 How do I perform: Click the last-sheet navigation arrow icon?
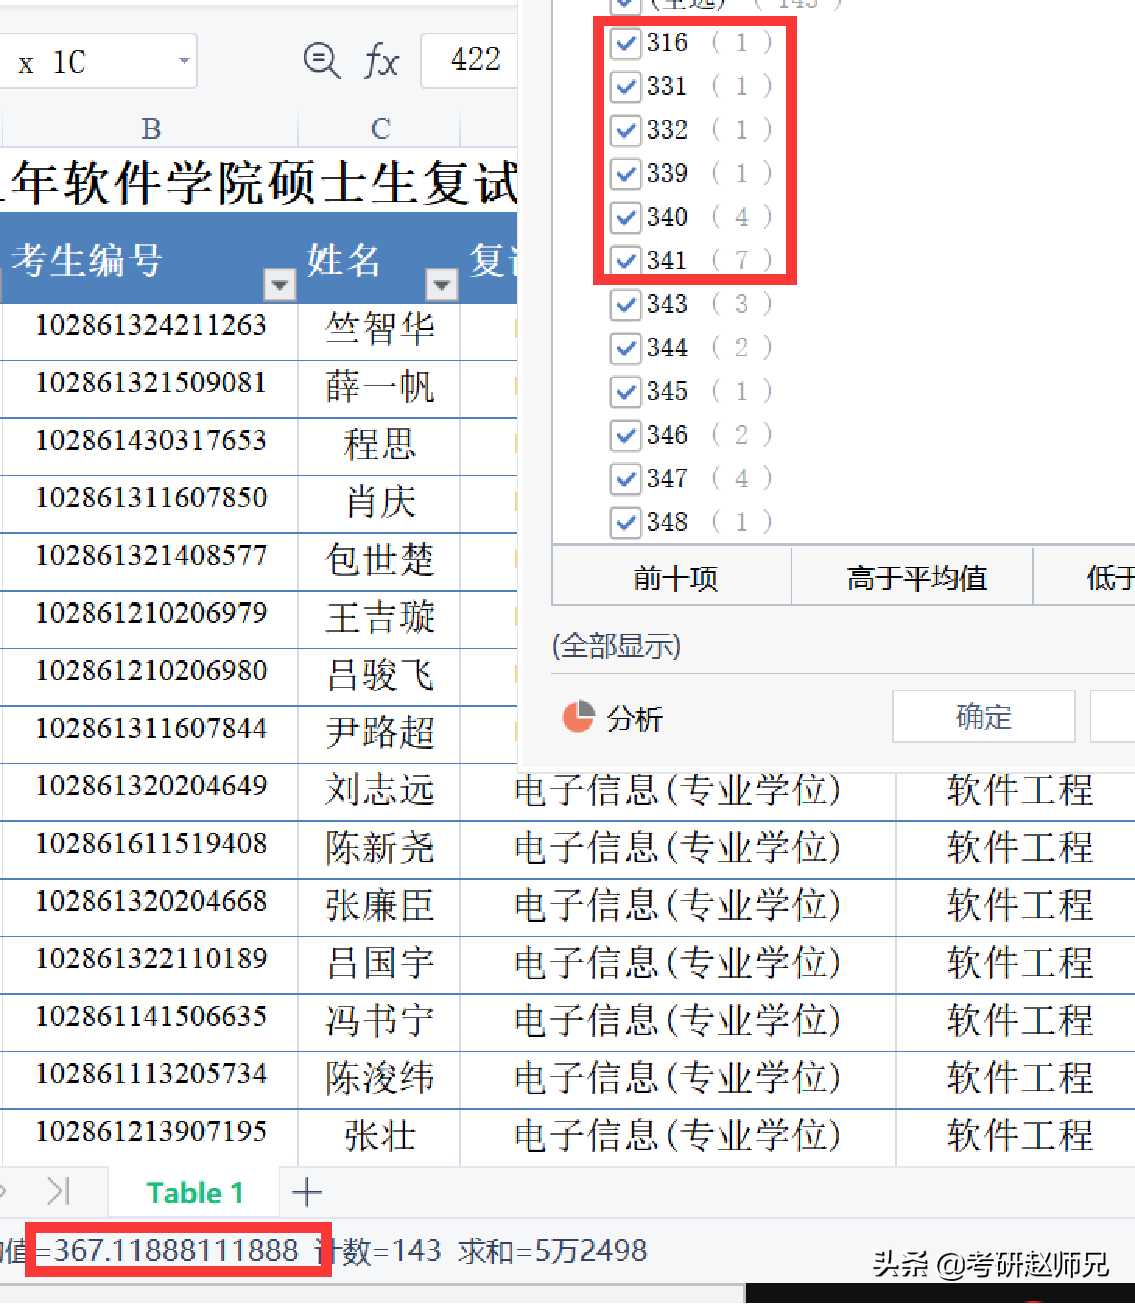point(60,1192)
